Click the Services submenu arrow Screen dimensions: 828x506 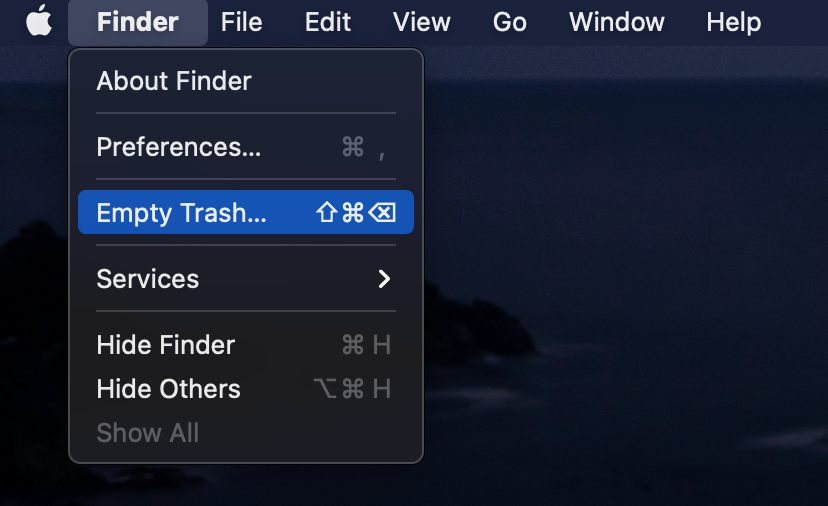(384, 279)
